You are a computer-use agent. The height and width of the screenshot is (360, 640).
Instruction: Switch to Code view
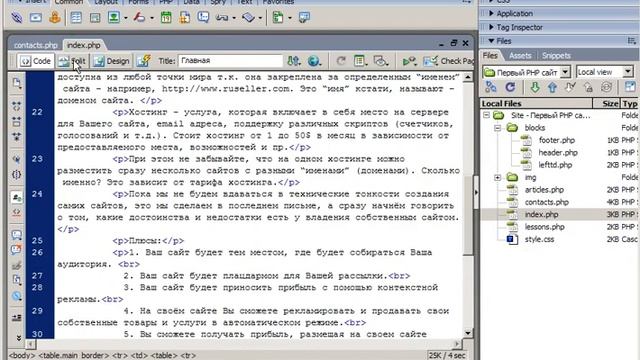[x=36, y=61]
